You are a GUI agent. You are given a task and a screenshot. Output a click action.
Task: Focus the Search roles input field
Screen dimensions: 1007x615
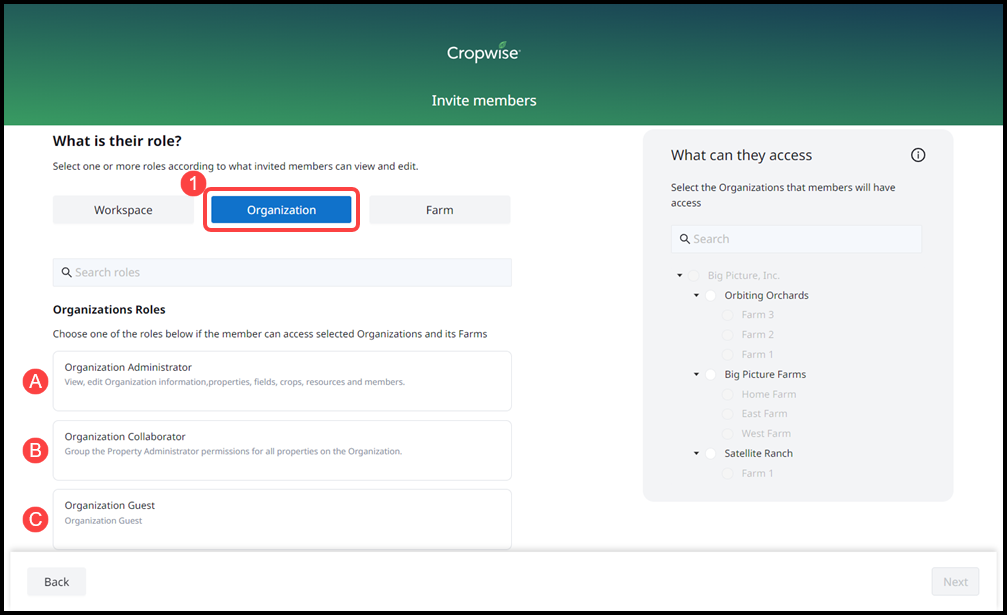pyautogui.click(x=290, y=272)
